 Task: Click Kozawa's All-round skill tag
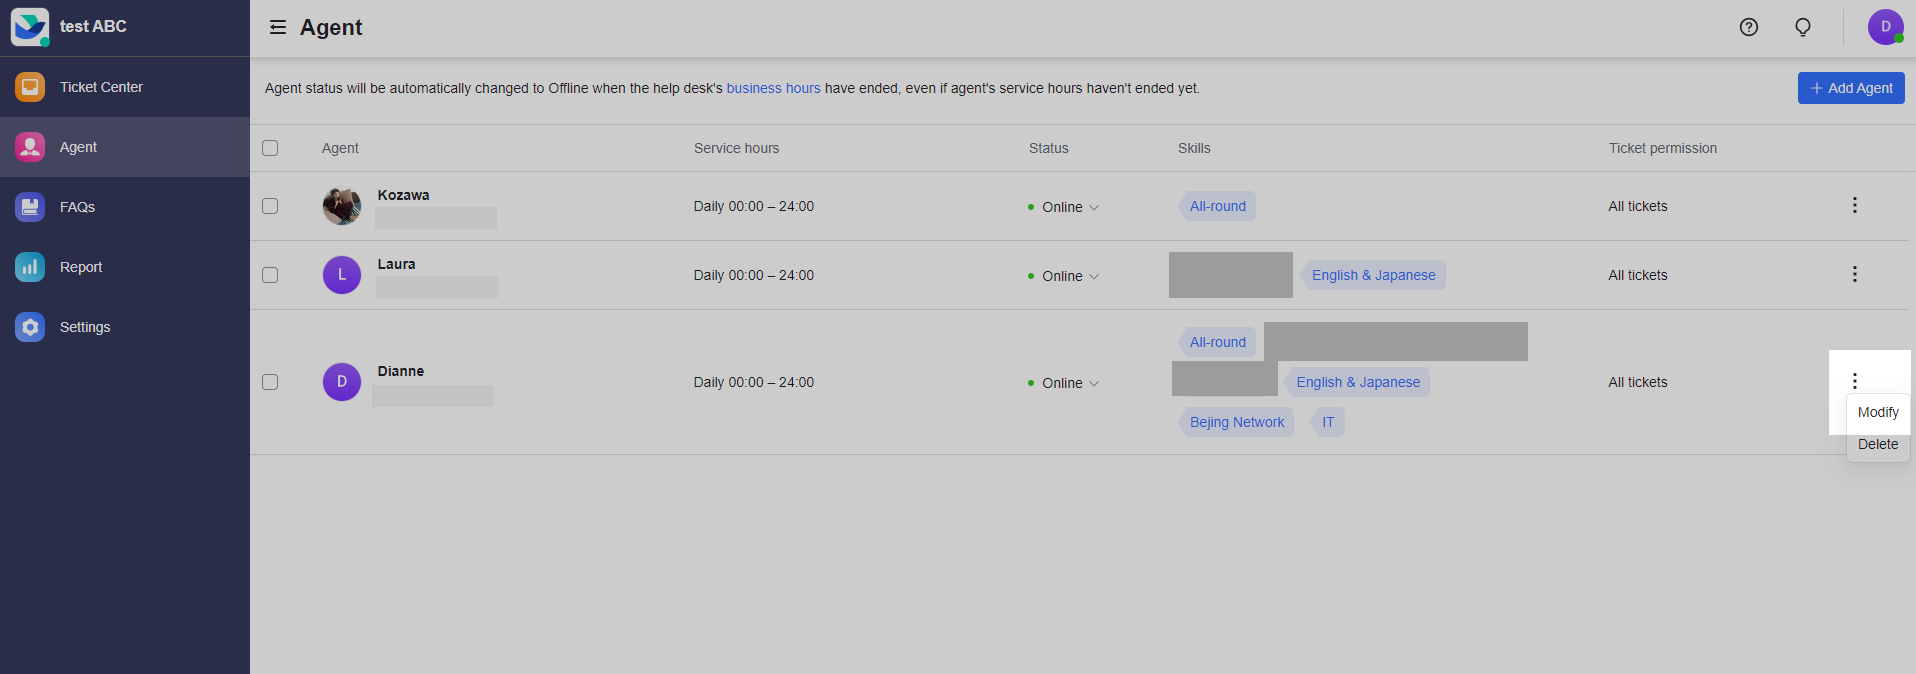[1217, 206]
